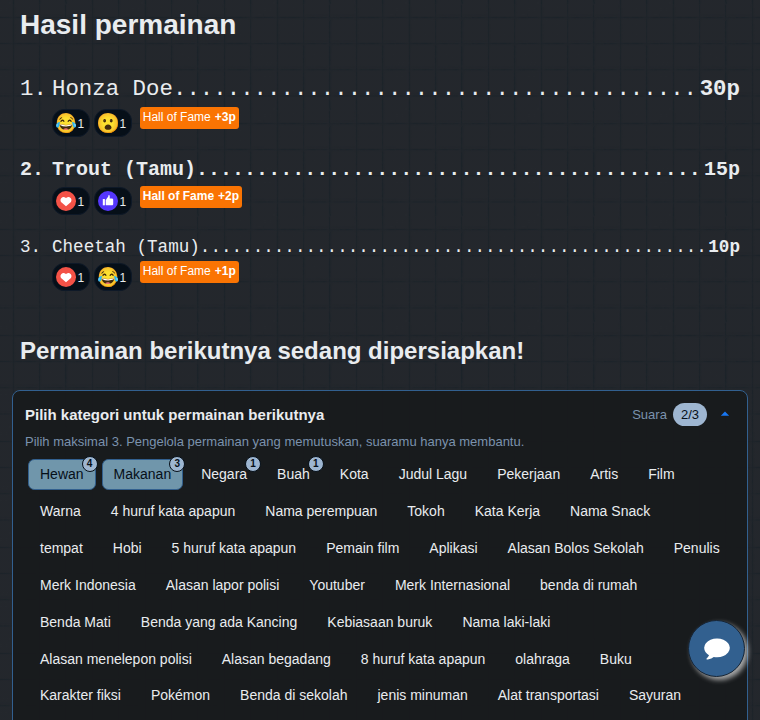Select the Youtuber category
760x720 pixels.
click(x=337, y=585)
